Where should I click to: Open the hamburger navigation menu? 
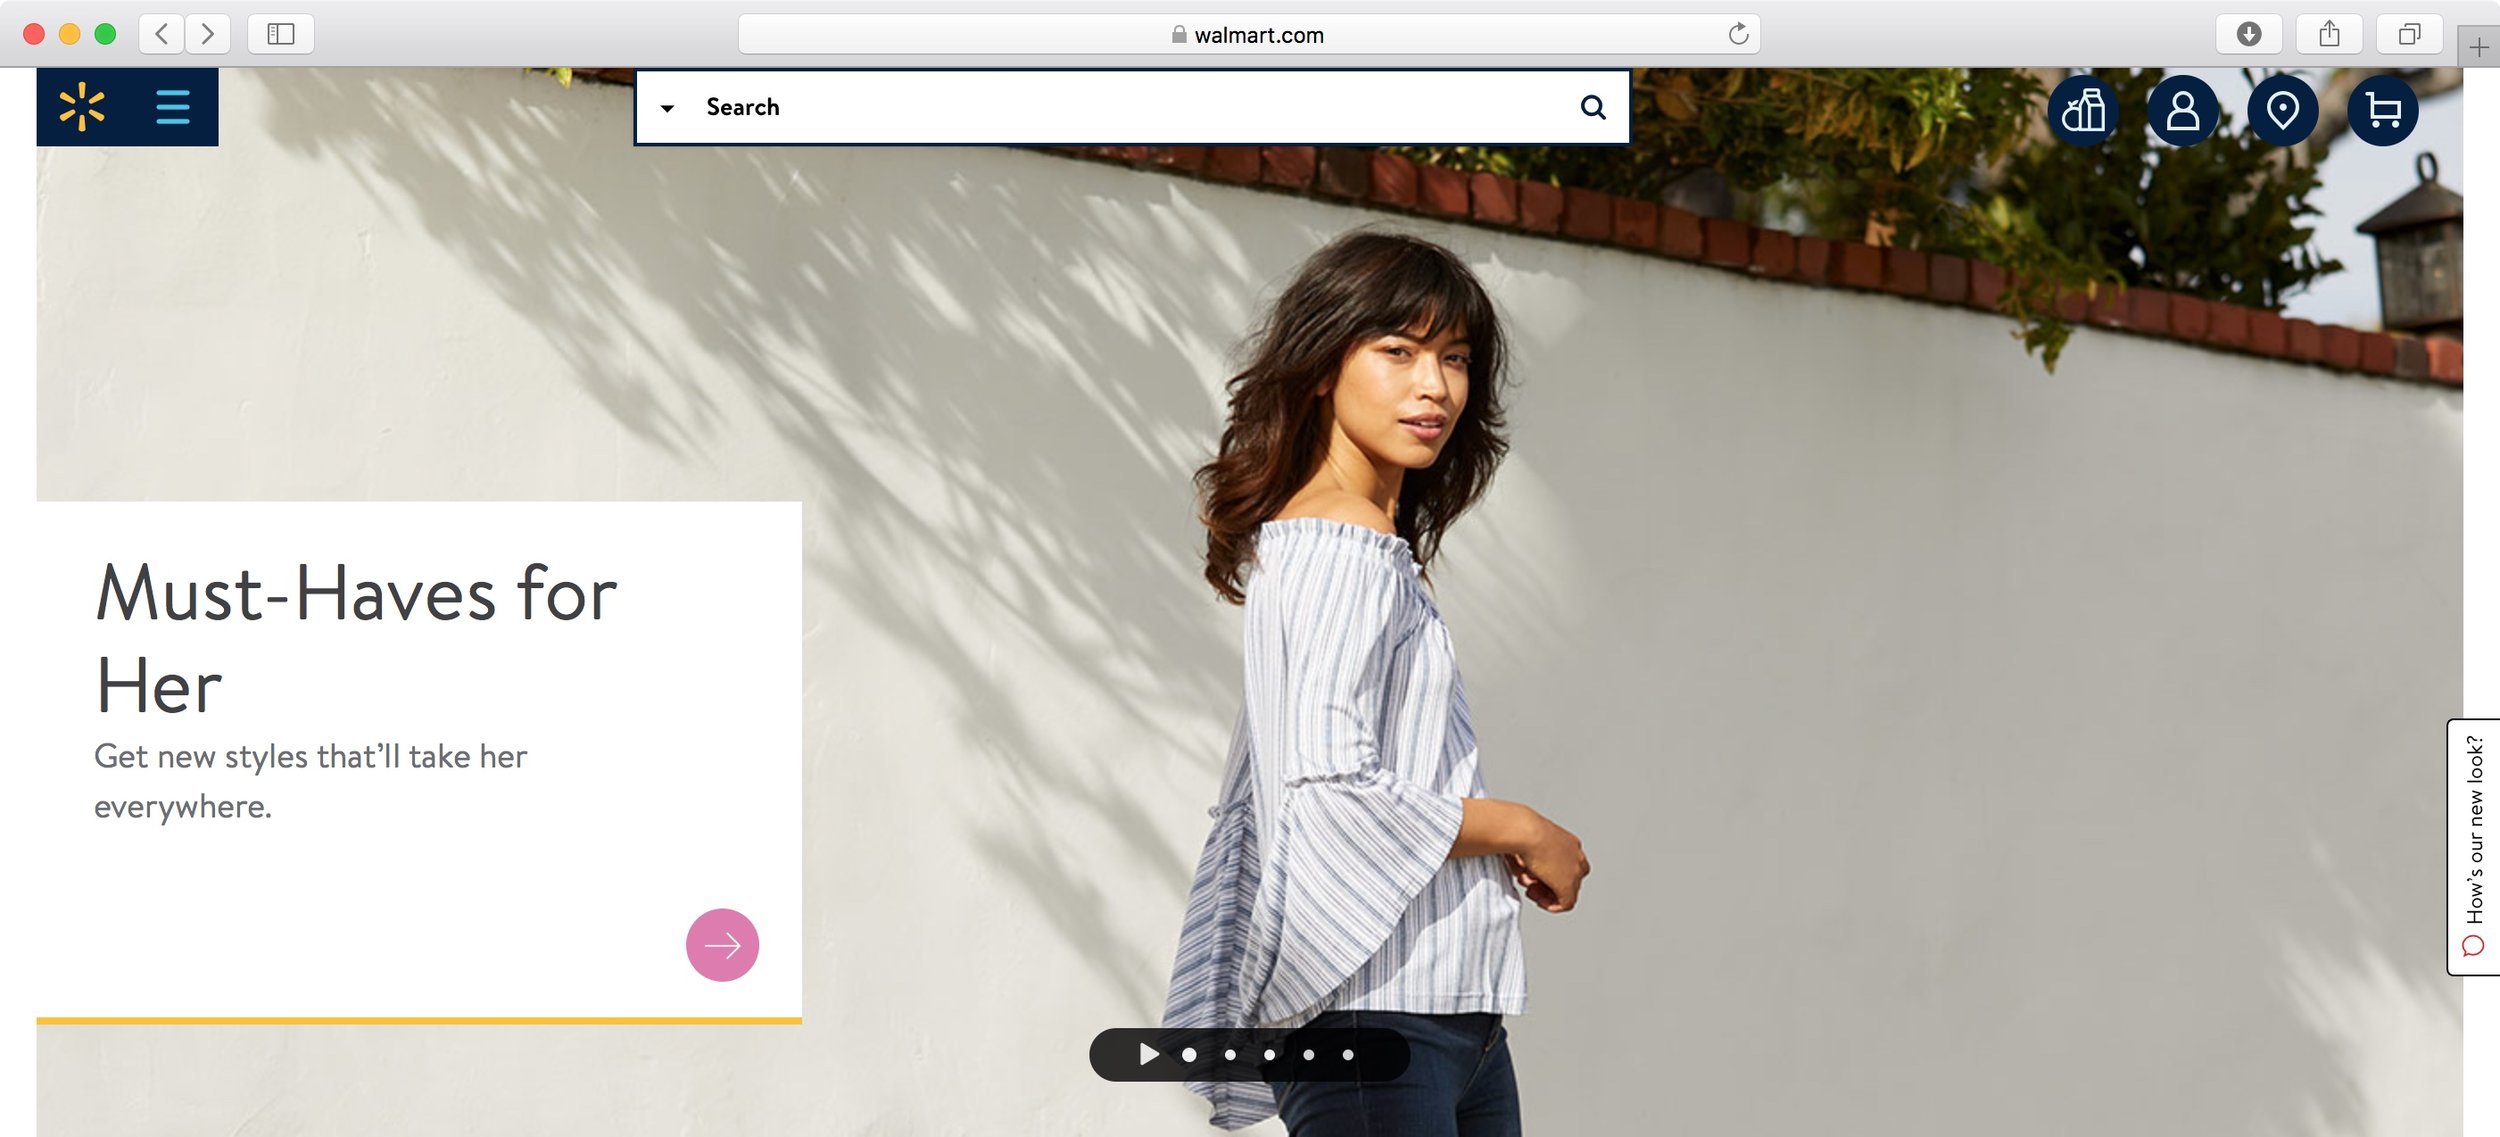pyautogui.click(x=173, y=107)
